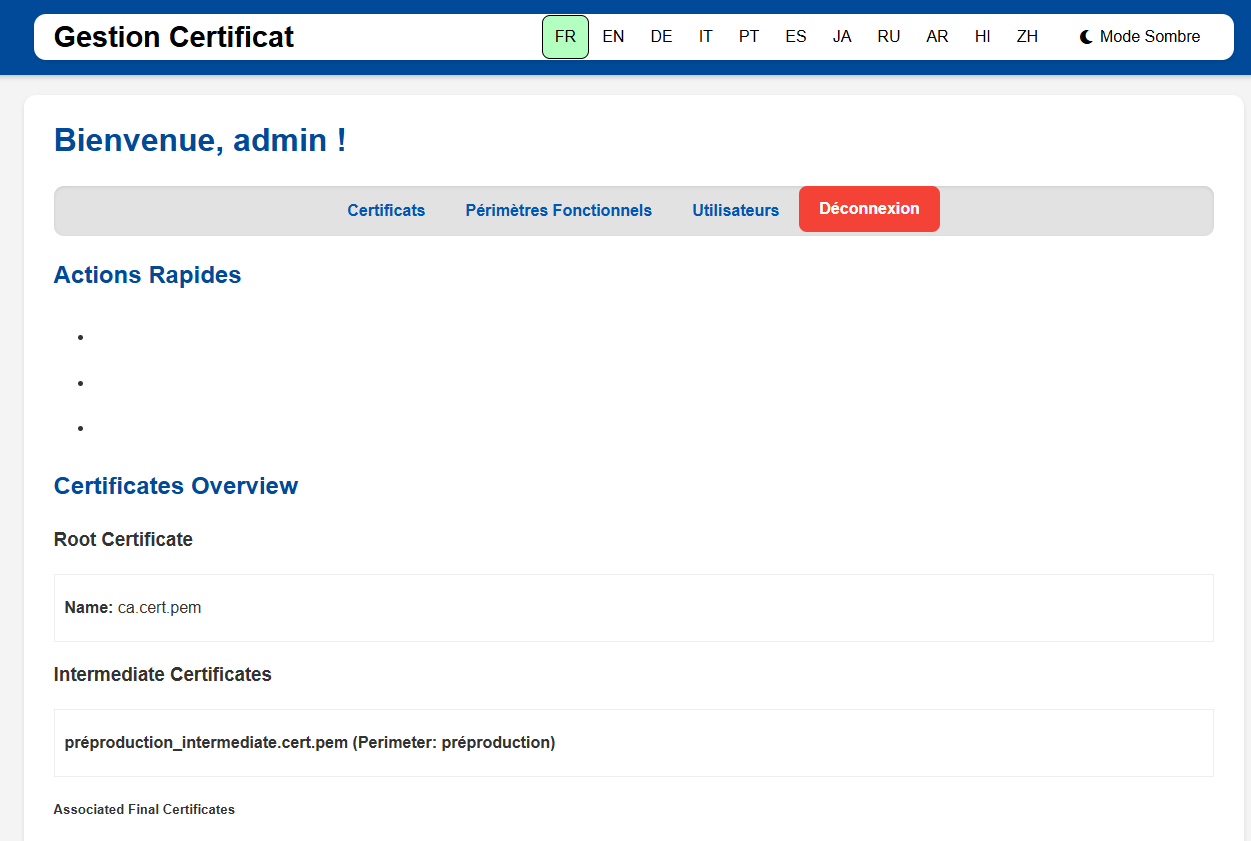
Task: Open the Utilisateurs page
Action: [735, 211]
